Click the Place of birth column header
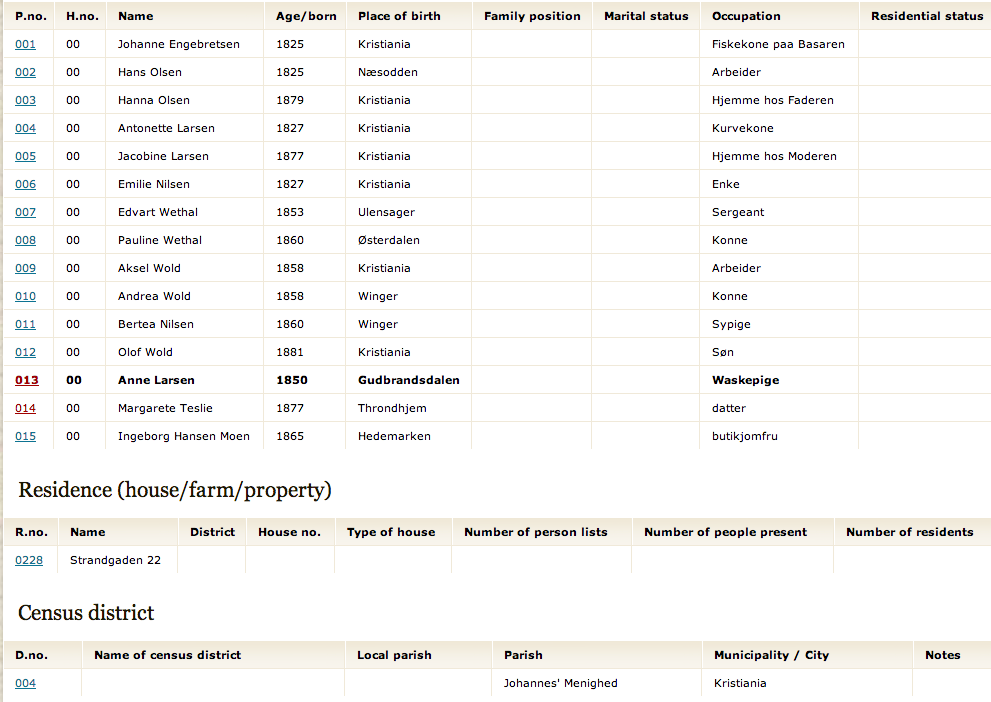The width and height of the screenshot is (991, 702). 399,16
